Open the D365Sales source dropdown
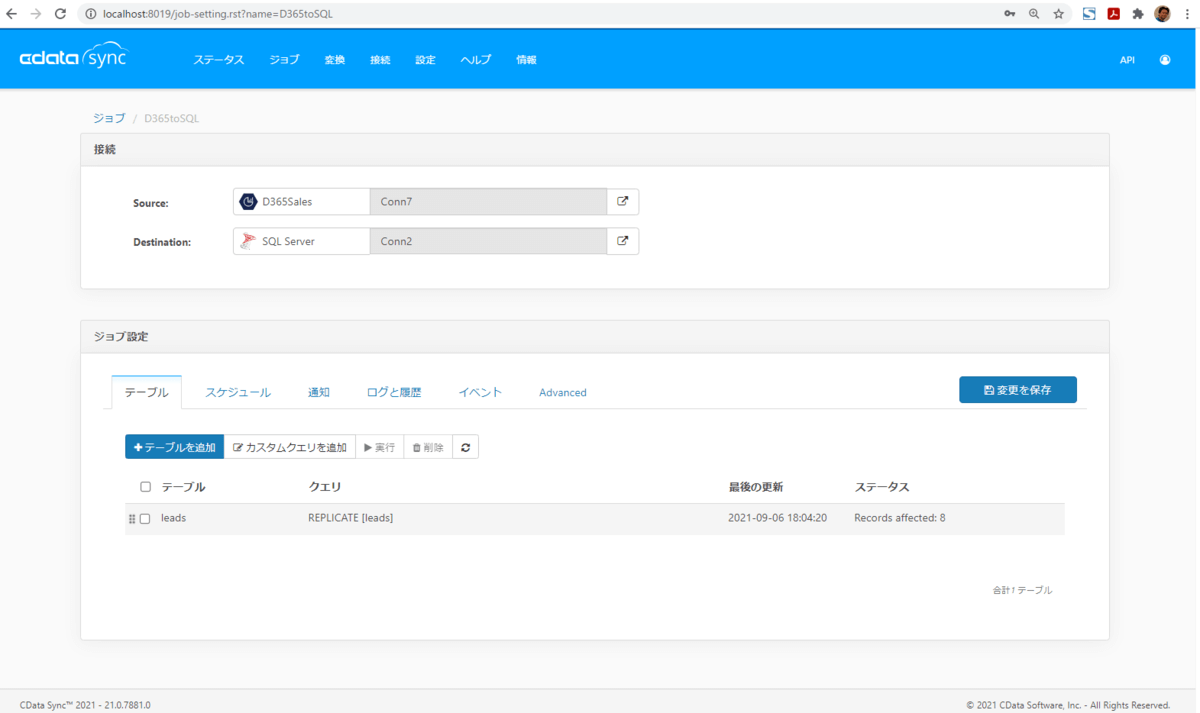 coord(301,202)
